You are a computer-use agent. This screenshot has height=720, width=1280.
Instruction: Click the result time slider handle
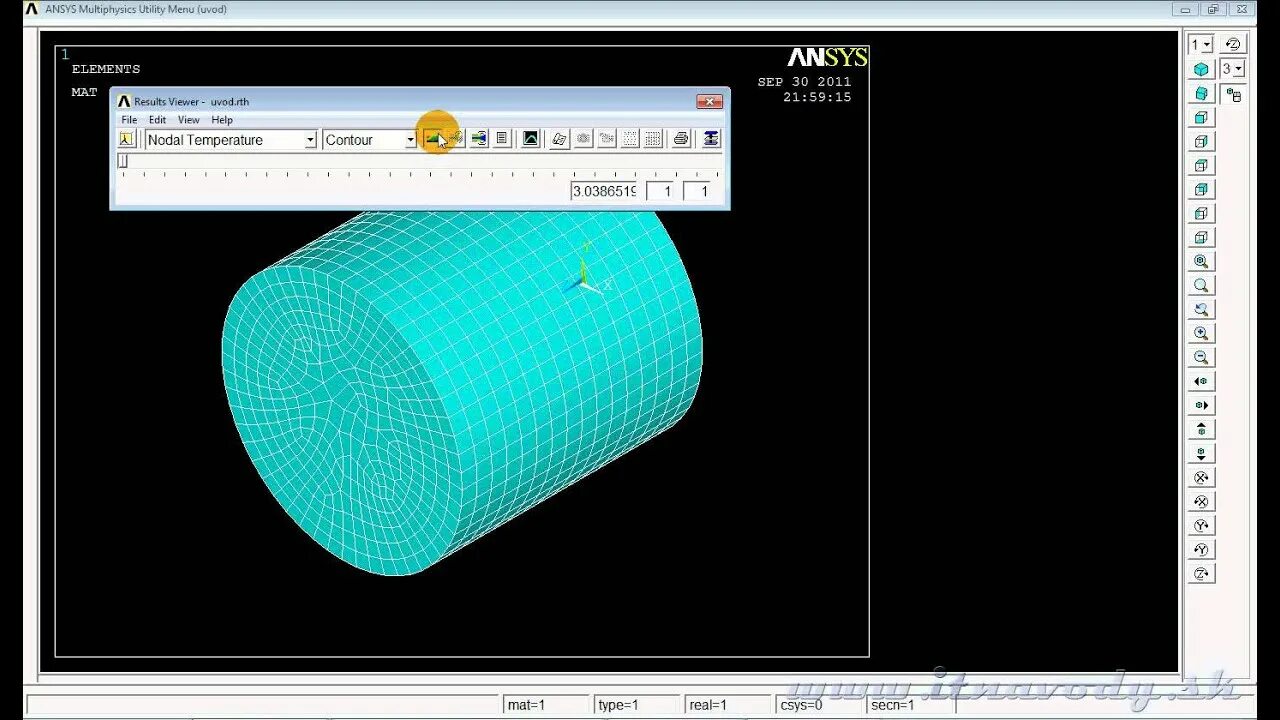[123, 160]
